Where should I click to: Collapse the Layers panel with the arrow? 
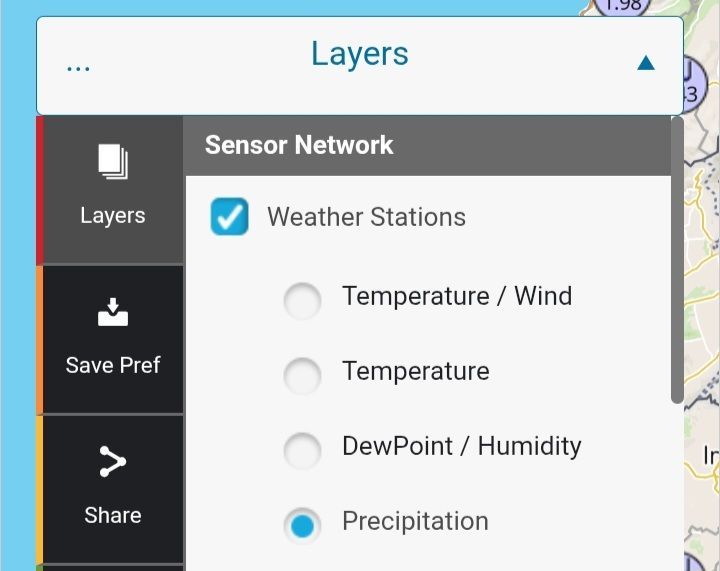click(x=645, y=63)
